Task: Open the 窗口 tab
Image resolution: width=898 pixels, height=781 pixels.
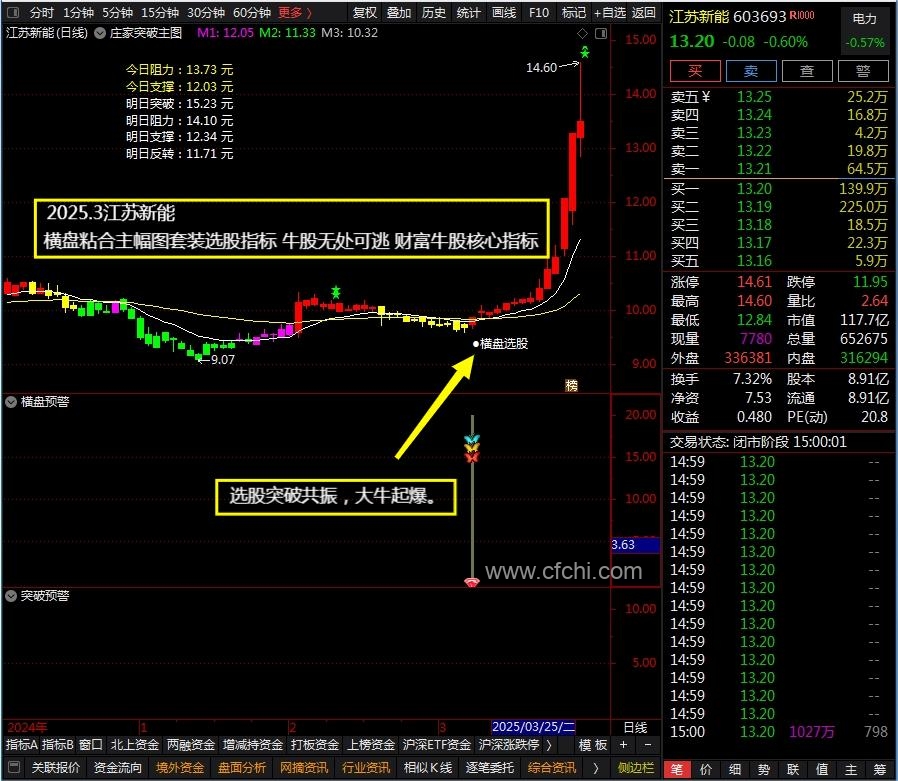Action: 90,745
